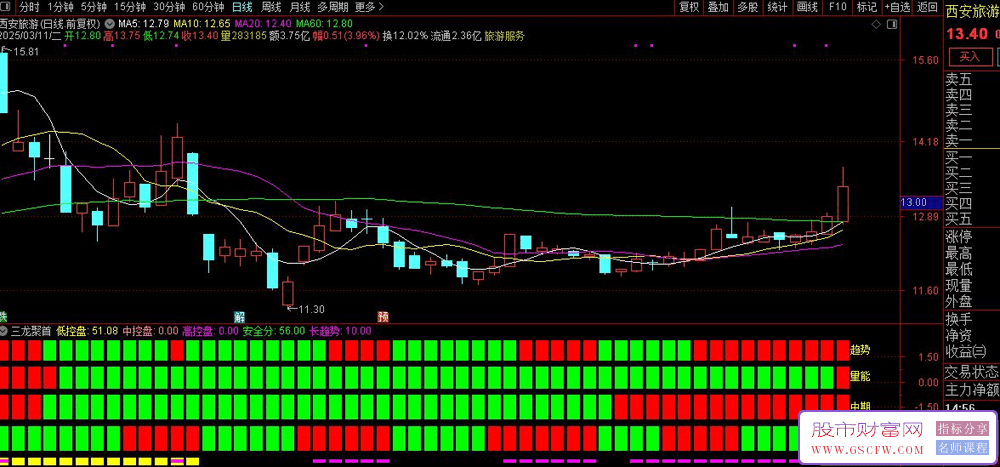Viewport: 1000px width, 467px height.
Task: Open the 画线 drawing tools
Action: click(808, 7)
